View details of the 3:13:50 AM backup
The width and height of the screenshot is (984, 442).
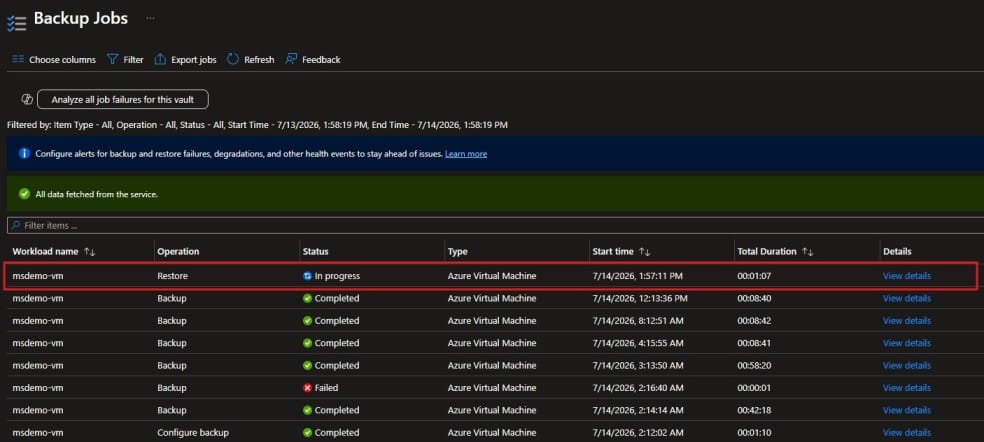(907, 365)
